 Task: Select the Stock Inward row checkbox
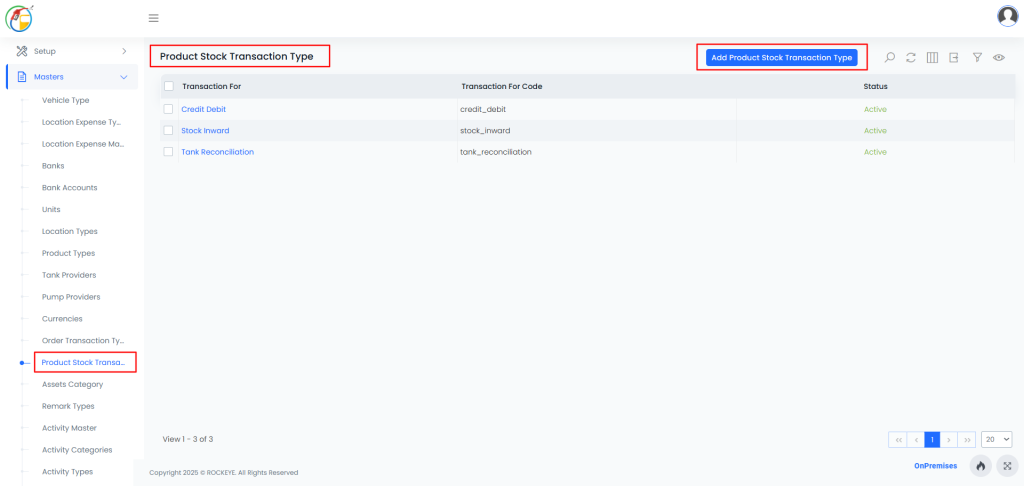(169, 131)
